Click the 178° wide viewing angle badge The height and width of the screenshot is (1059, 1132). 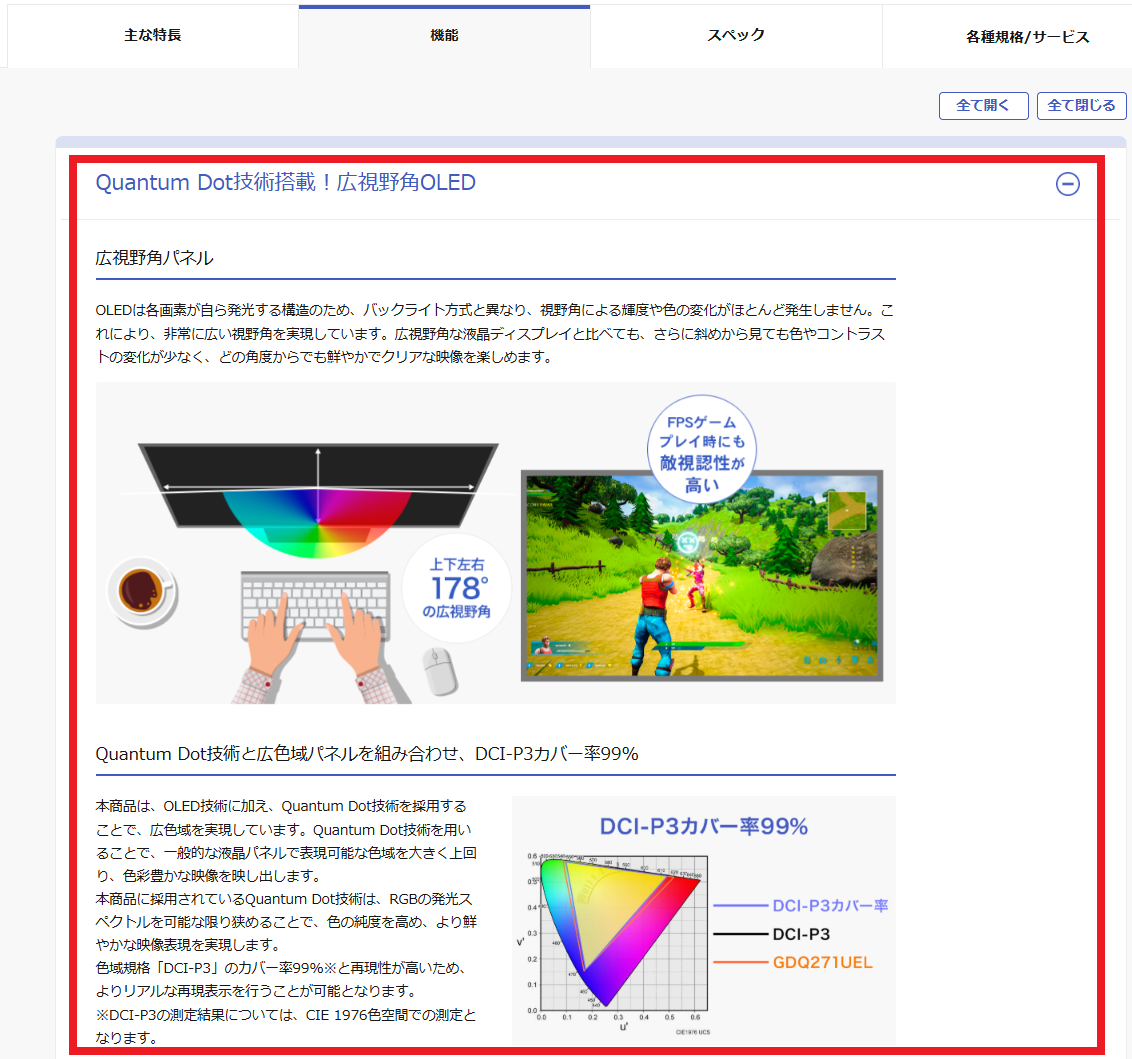tap(456, 587)
